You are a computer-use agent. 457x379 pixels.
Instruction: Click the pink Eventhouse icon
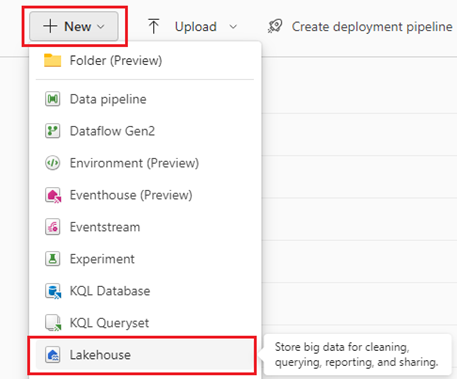pos(53,195)
